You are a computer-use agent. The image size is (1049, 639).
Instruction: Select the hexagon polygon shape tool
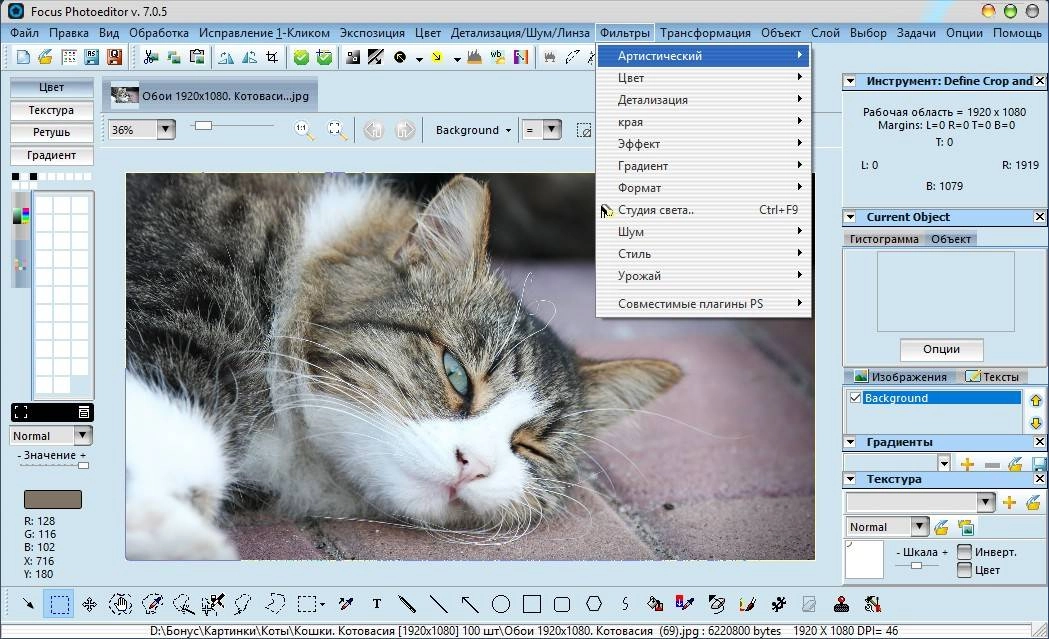(593, 604)
